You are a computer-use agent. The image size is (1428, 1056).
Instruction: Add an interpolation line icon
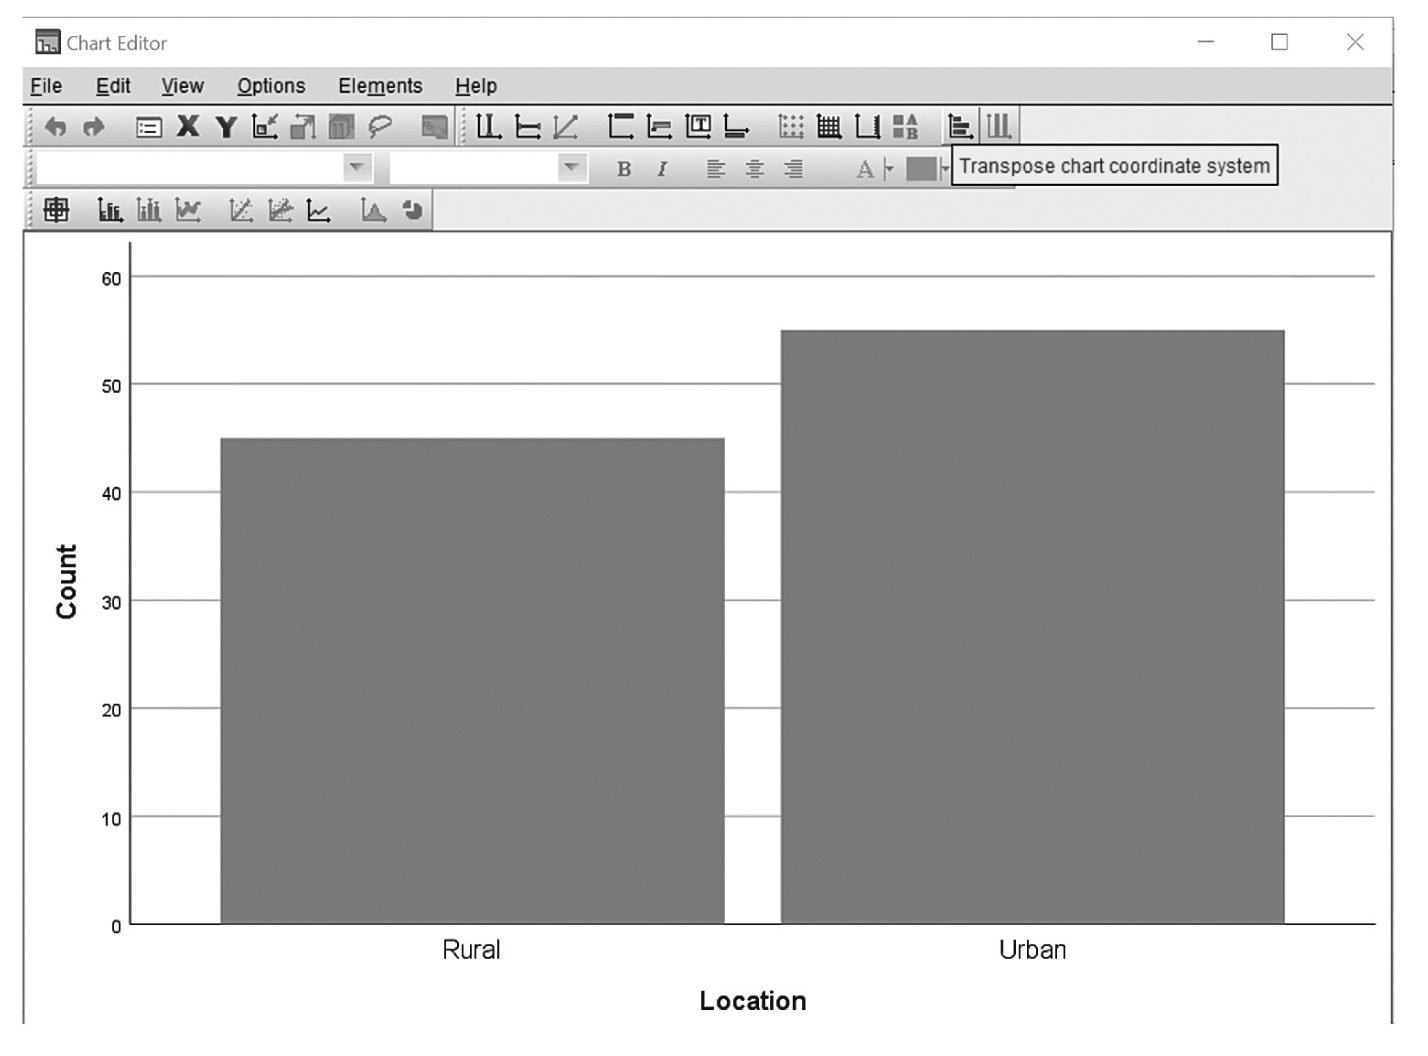click(x=318, y=210)
